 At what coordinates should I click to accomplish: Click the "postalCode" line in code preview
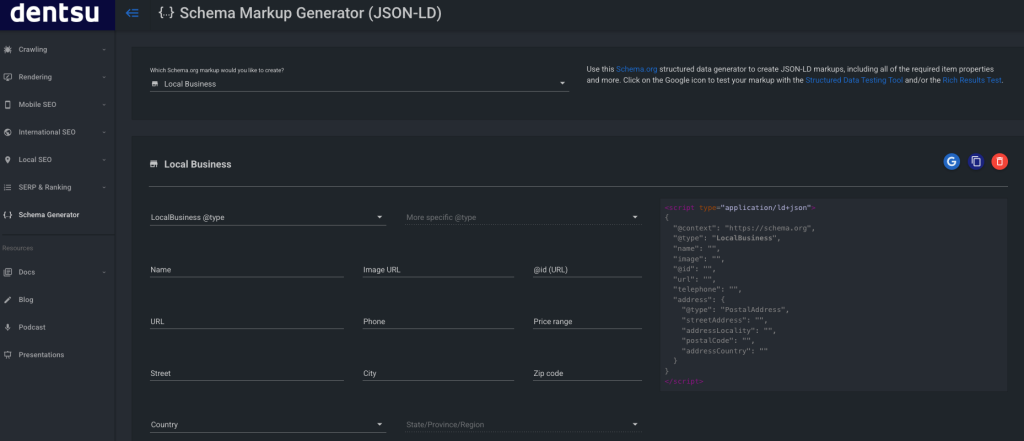(720, 340)
